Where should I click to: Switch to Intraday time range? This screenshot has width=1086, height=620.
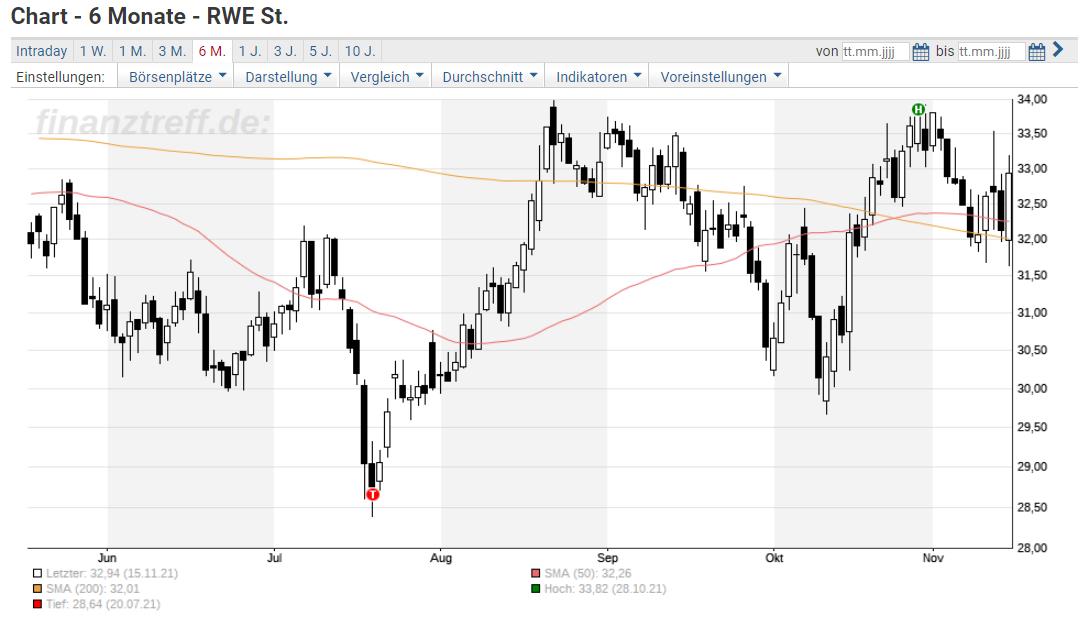[x=42, y=51]
